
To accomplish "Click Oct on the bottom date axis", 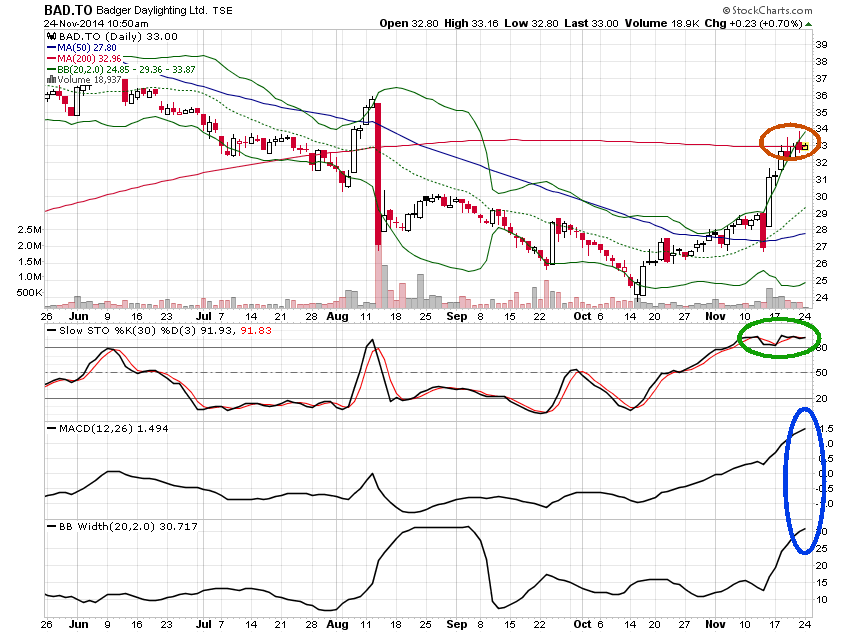I will [582, 624].
